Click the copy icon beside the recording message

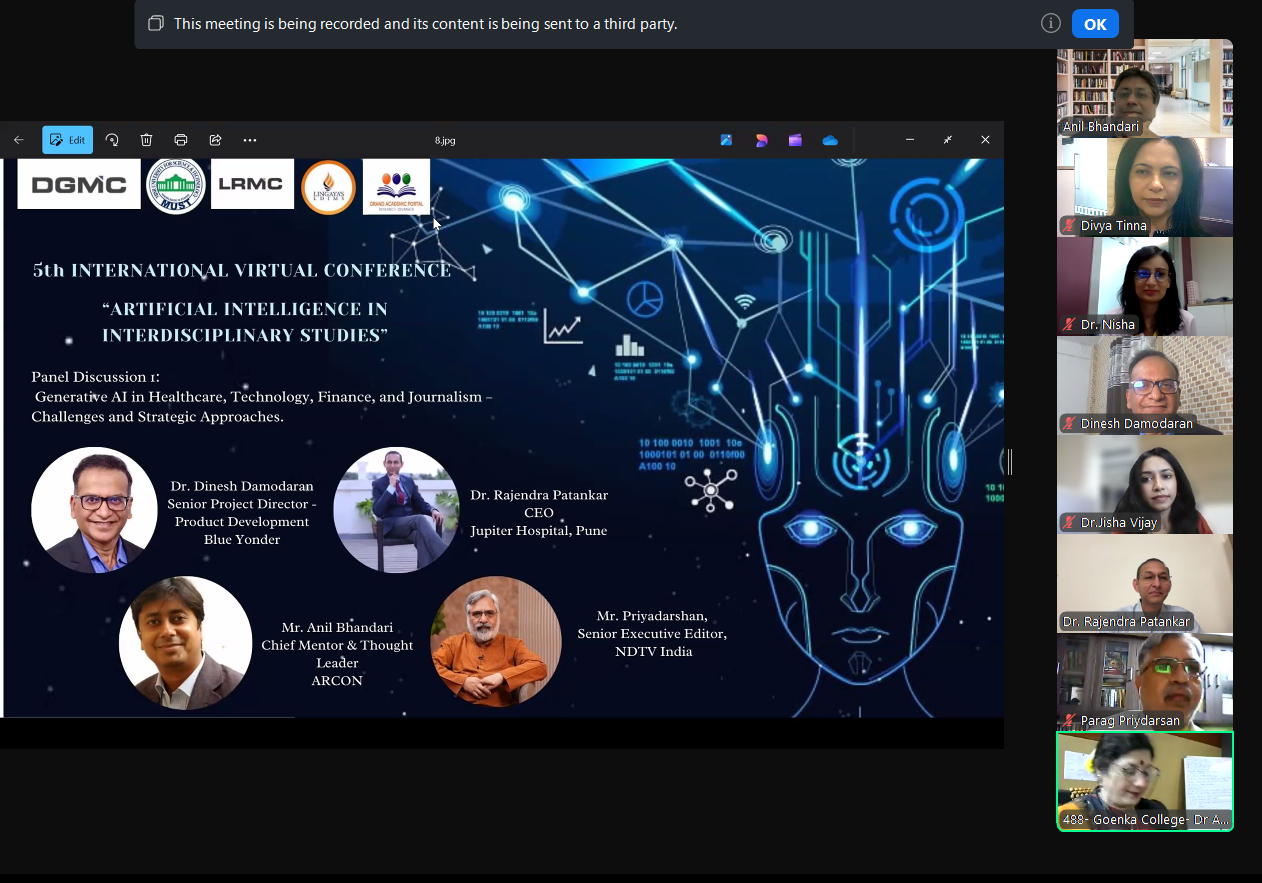coord(155,23)
